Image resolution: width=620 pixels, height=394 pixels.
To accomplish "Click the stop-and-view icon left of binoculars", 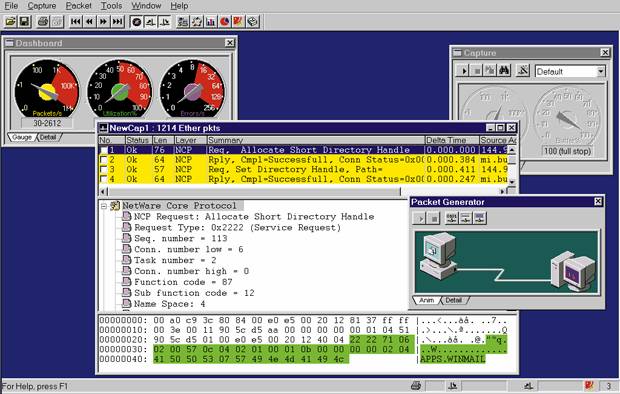I will [x=490, y=71].
